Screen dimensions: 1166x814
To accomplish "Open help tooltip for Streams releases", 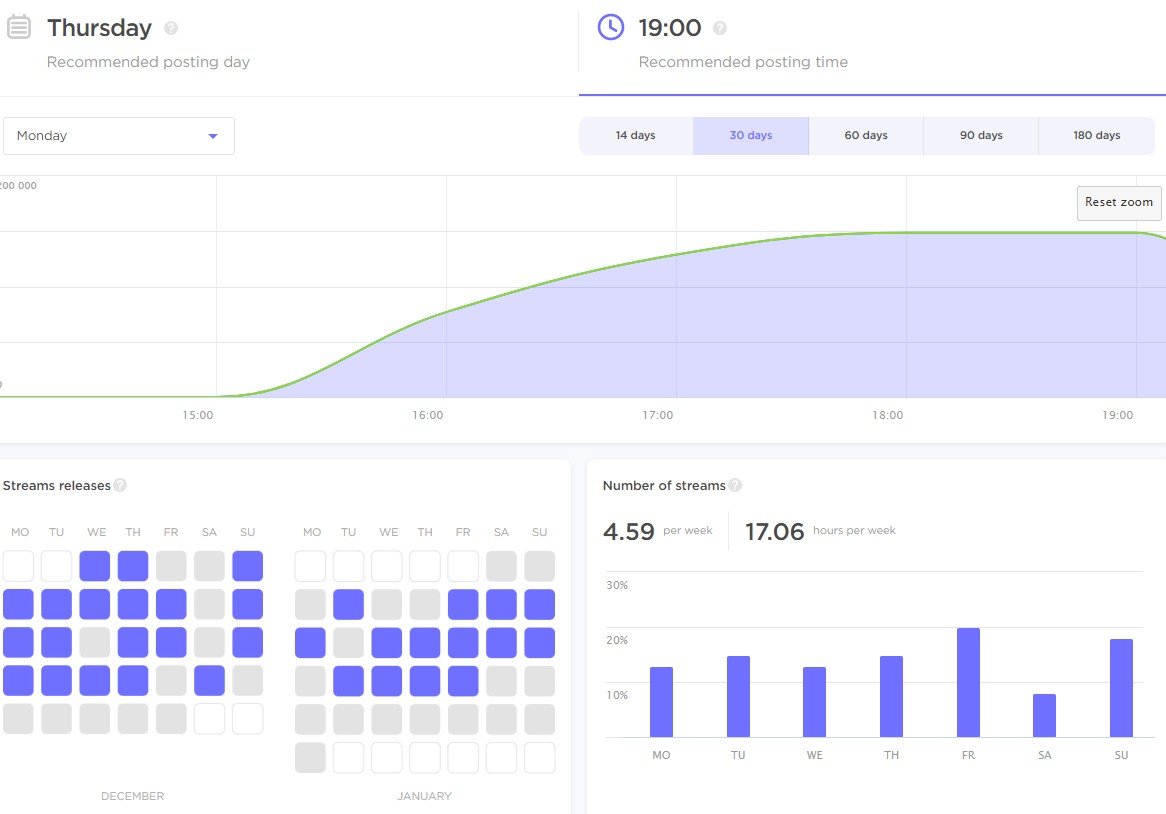I will (x=120, y=485).
